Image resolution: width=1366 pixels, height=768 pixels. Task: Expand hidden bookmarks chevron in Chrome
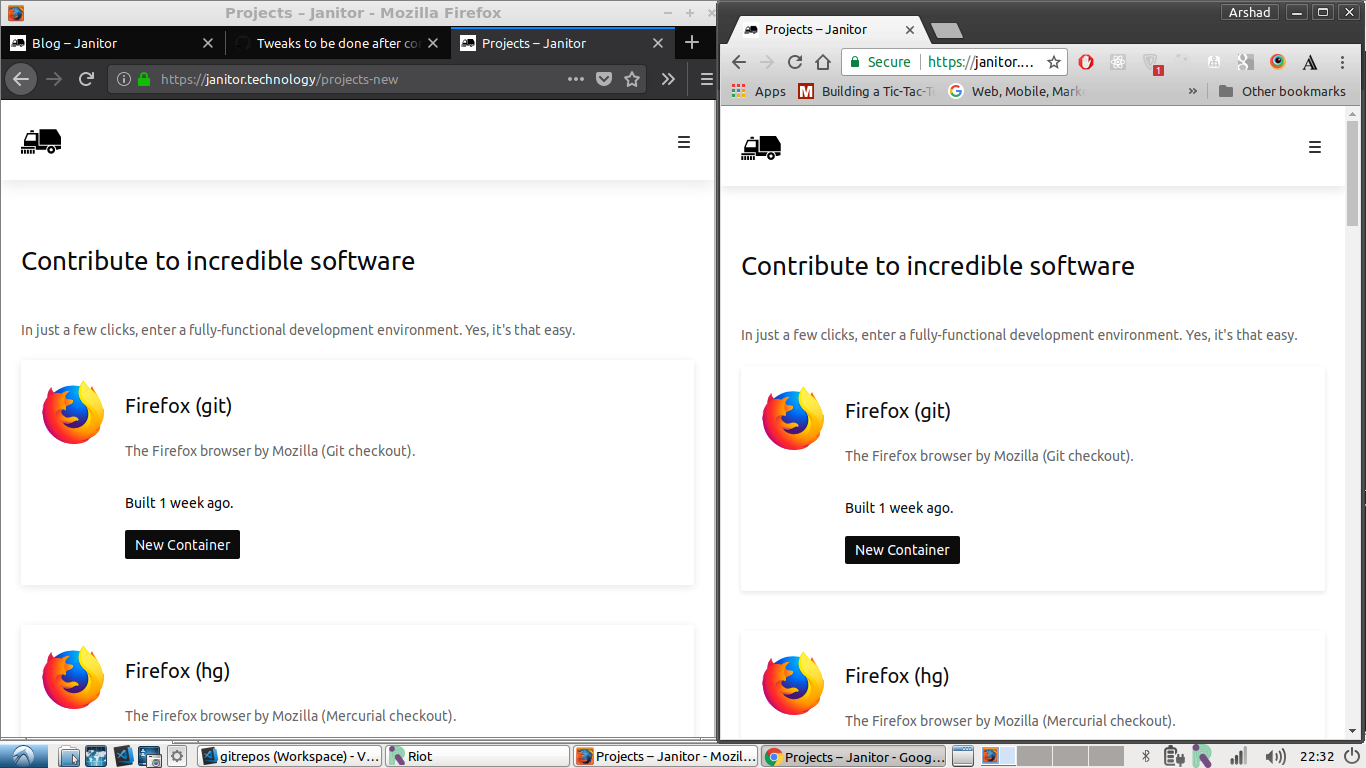1192,91
